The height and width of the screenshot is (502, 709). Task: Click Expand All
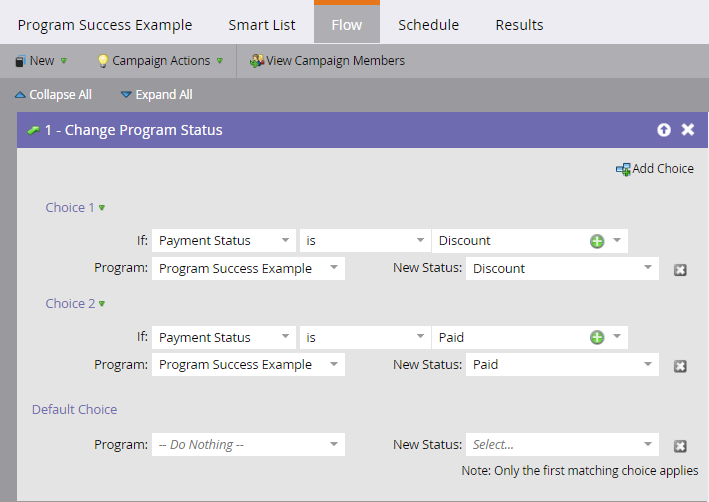tap(156, 95)
